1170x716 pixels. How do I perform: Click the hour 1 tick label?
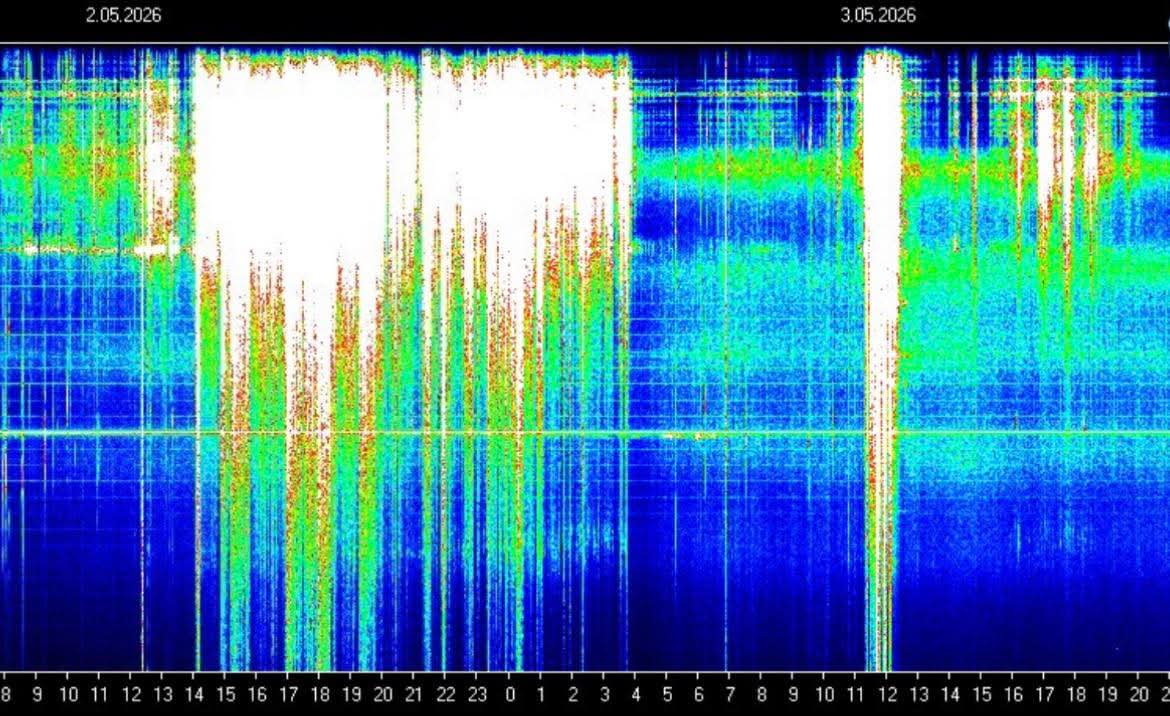tap(541, 695)
